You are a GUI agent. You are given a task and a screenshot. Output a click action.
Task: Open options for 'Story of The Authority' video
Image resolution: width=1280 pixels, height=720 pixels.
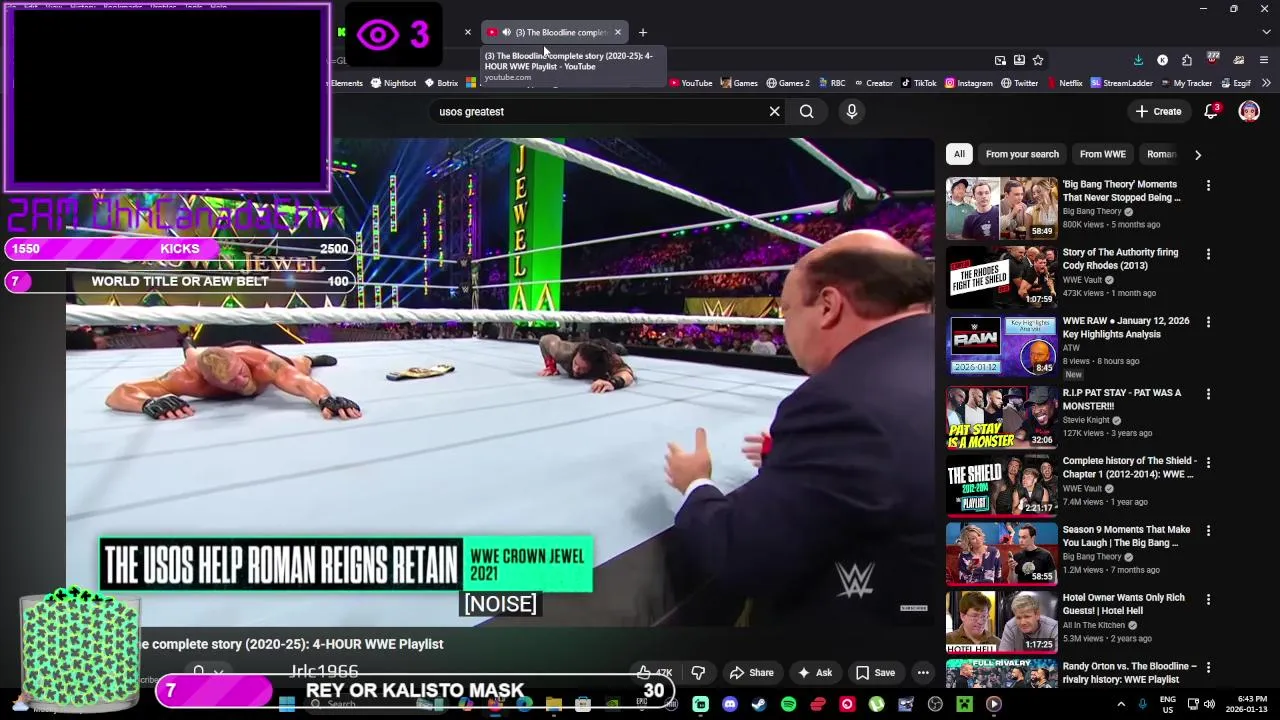(1208, 254)
